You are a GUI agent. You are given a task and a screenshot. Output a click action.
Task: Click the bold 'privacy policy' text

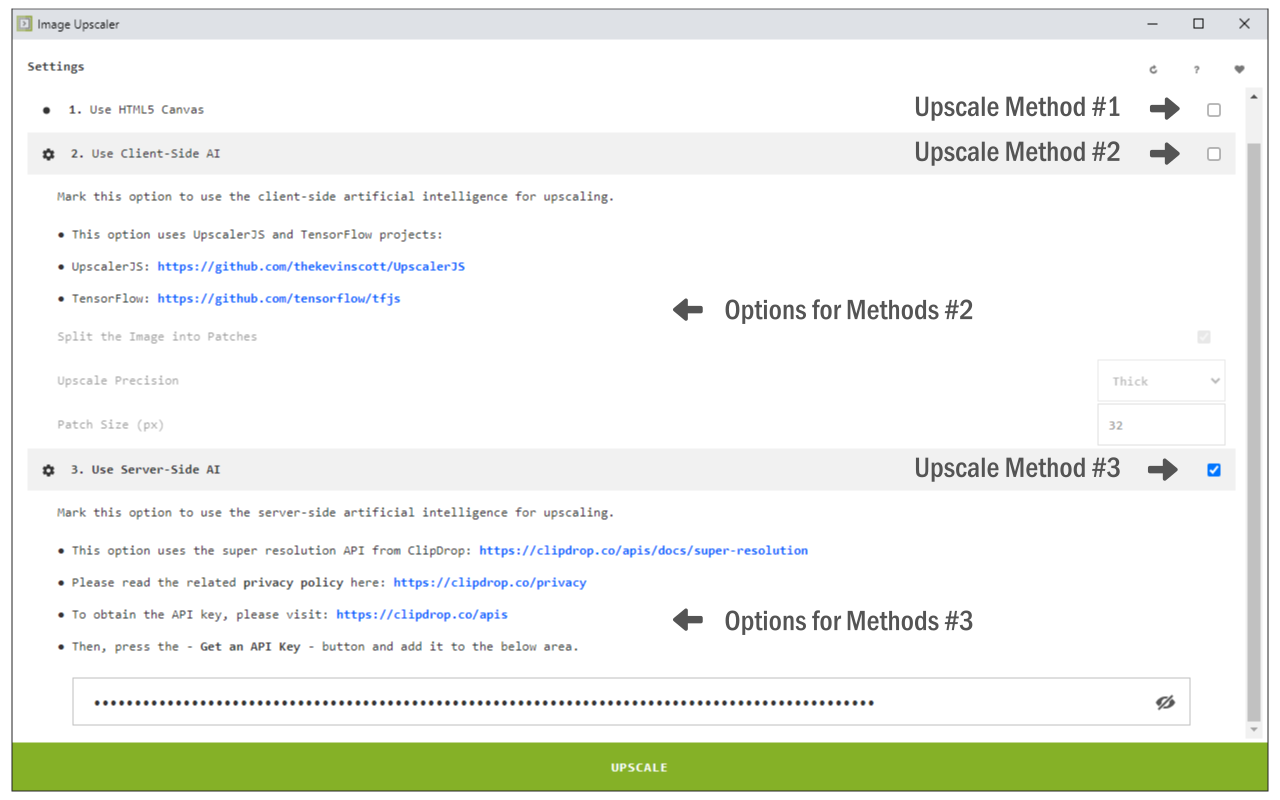coord(293,583)
